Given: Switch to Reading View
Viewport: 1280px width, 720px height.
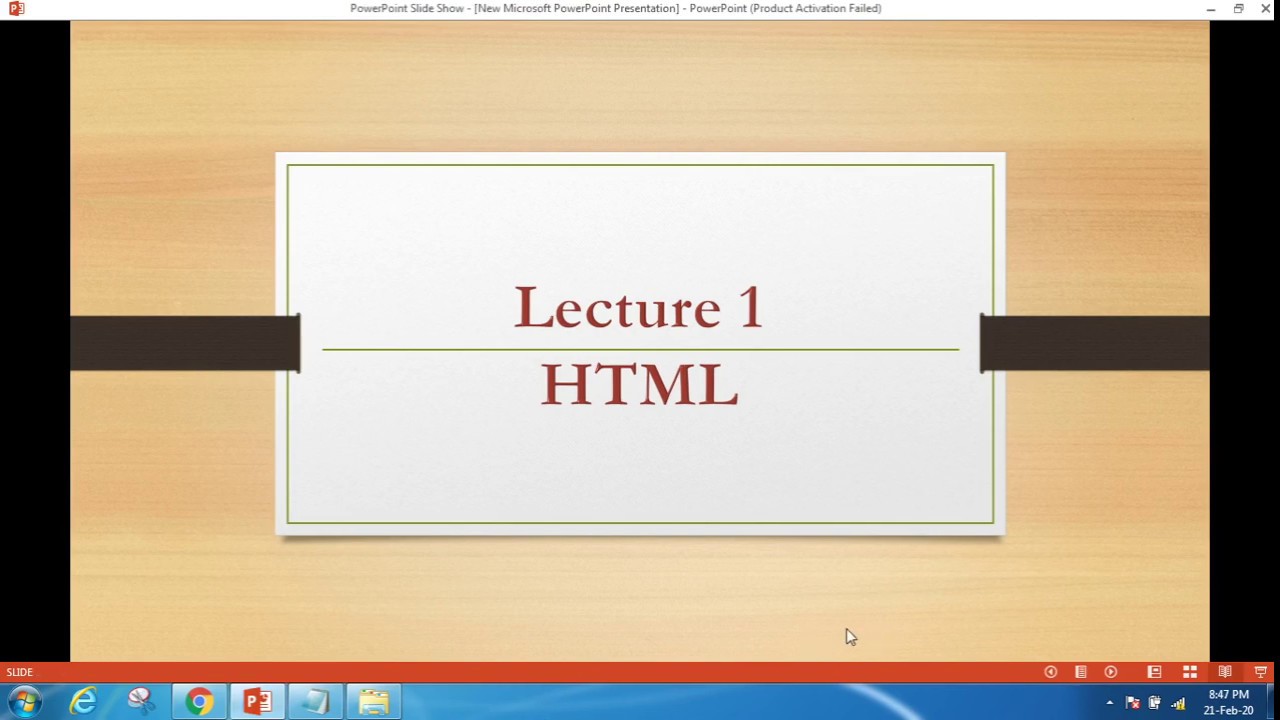Looking at the screenshot, I should 1225,672.
